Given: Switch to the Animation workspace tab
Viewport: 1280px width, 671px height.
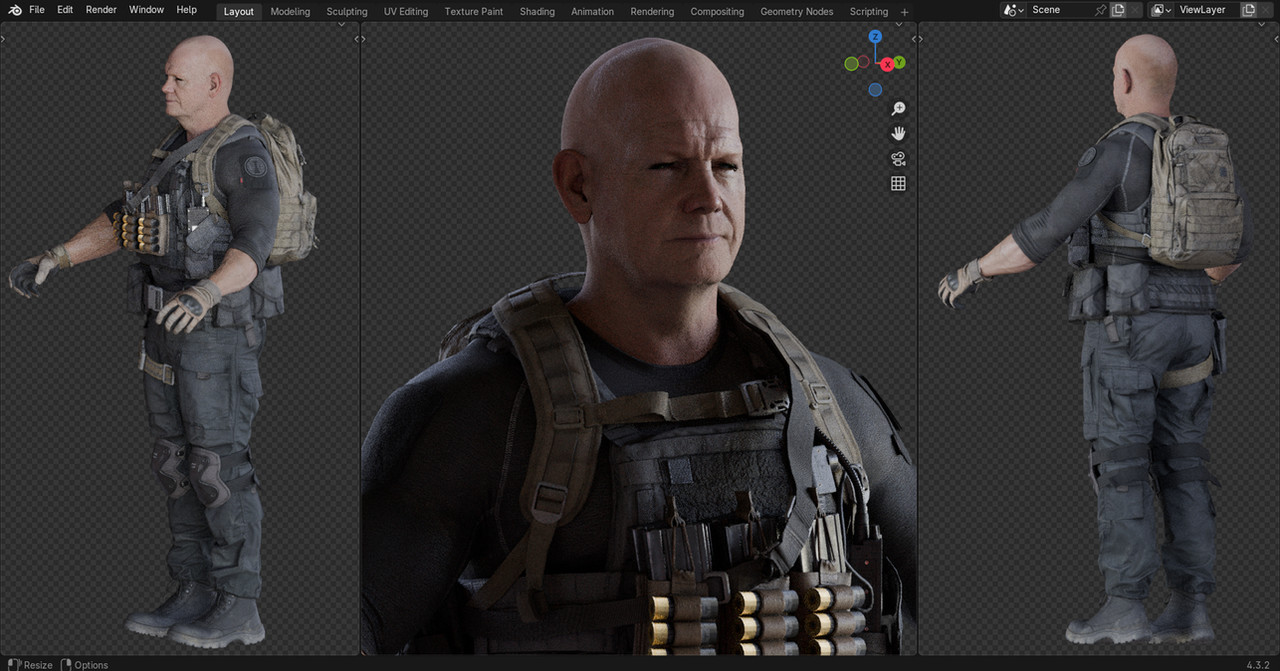Looking at the screenshot, I should [x=592, y=11].
